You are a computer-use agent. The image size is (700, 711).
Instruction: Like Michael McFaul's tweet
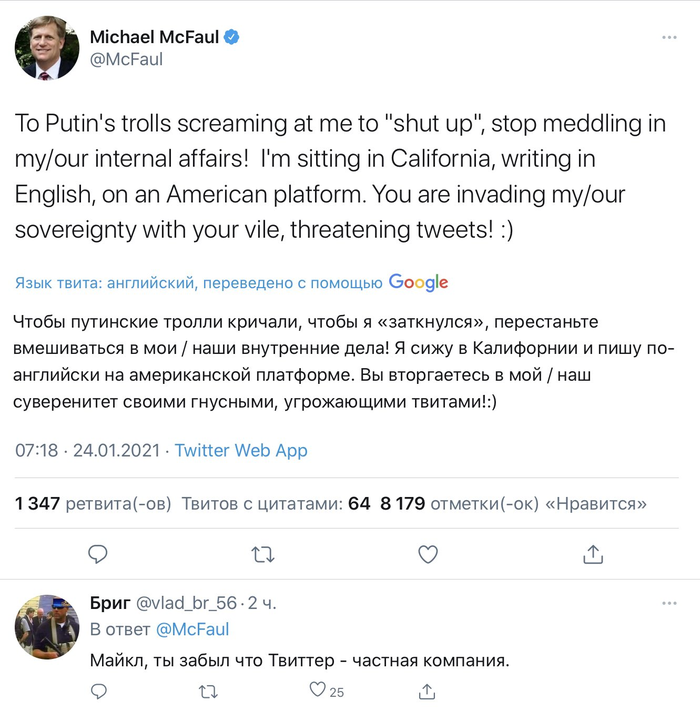pos(427,553)
